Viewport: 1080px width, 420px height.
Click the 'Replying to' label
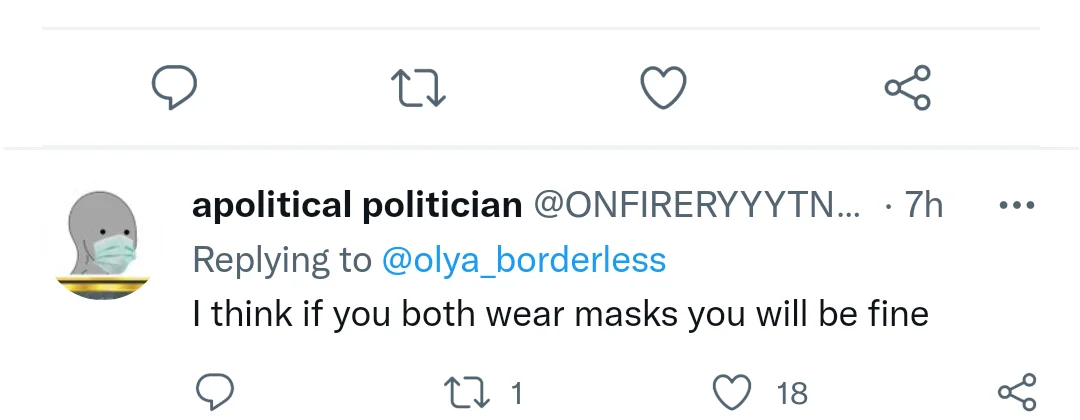(281, 260)
